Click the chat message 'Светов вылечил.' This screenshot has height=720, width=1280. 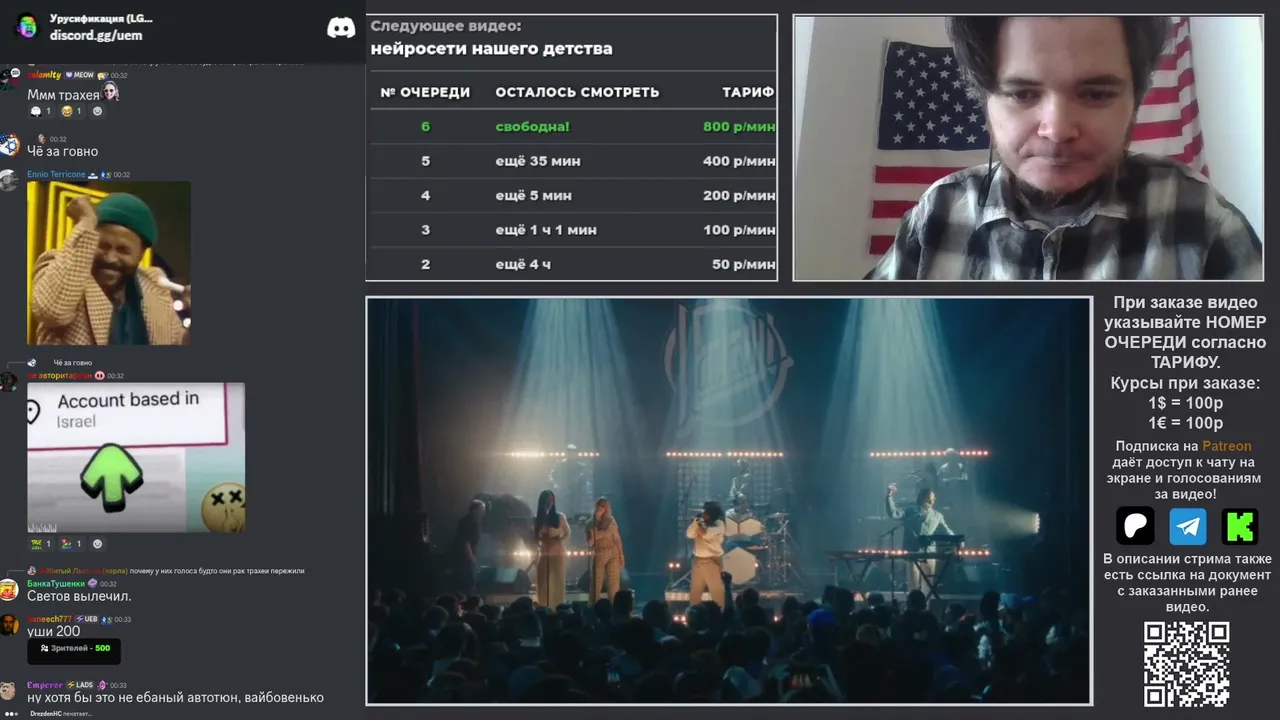(x=79, y=596)
